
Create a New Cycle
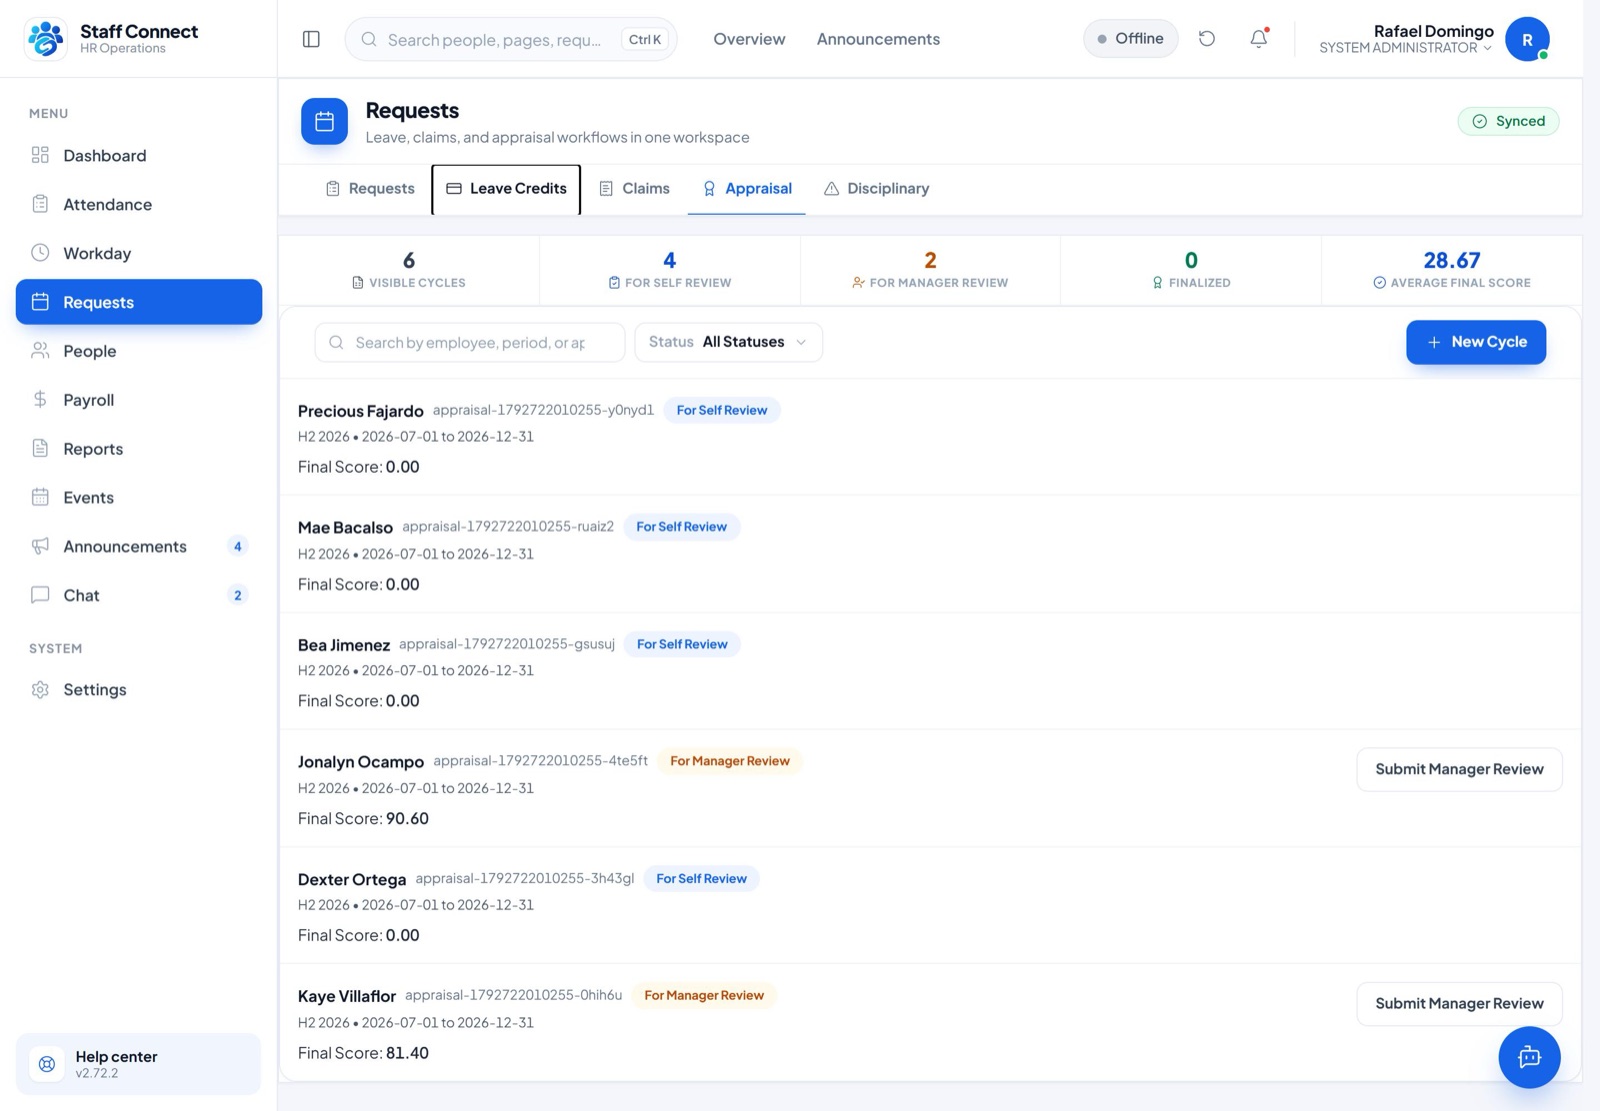1476,342
